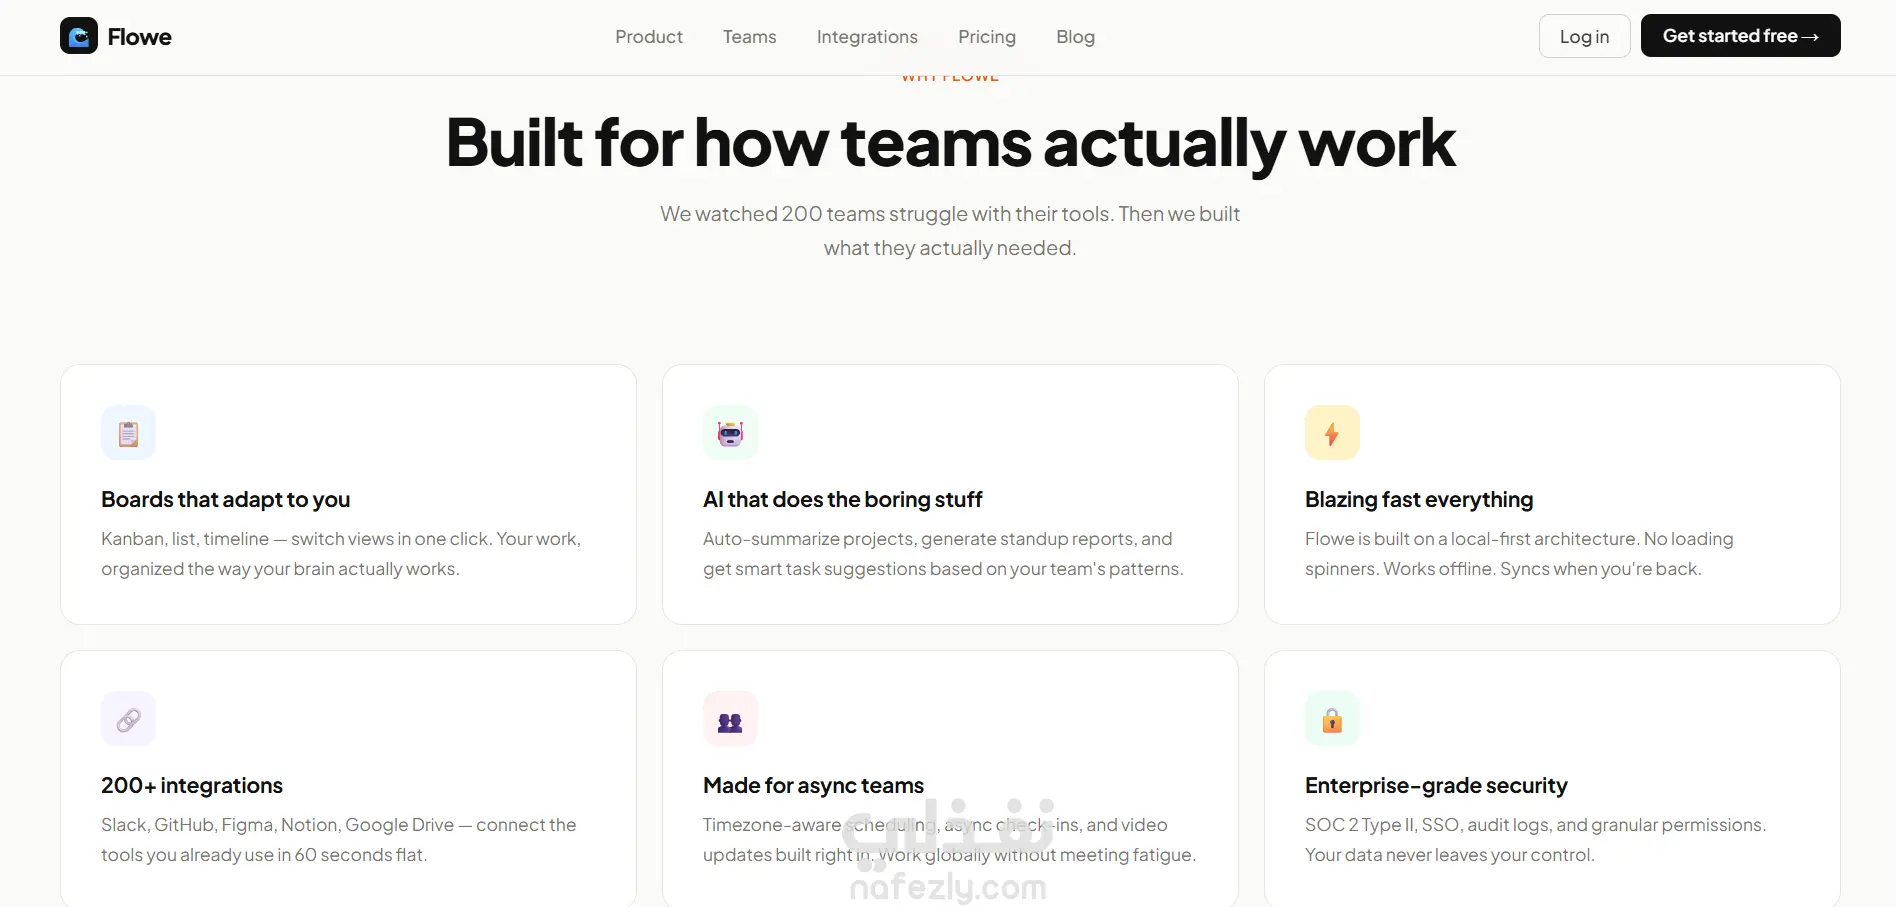Click the Flowe logo icon
This screenshot has width=1896, height=907.
(x=79, y=36)
